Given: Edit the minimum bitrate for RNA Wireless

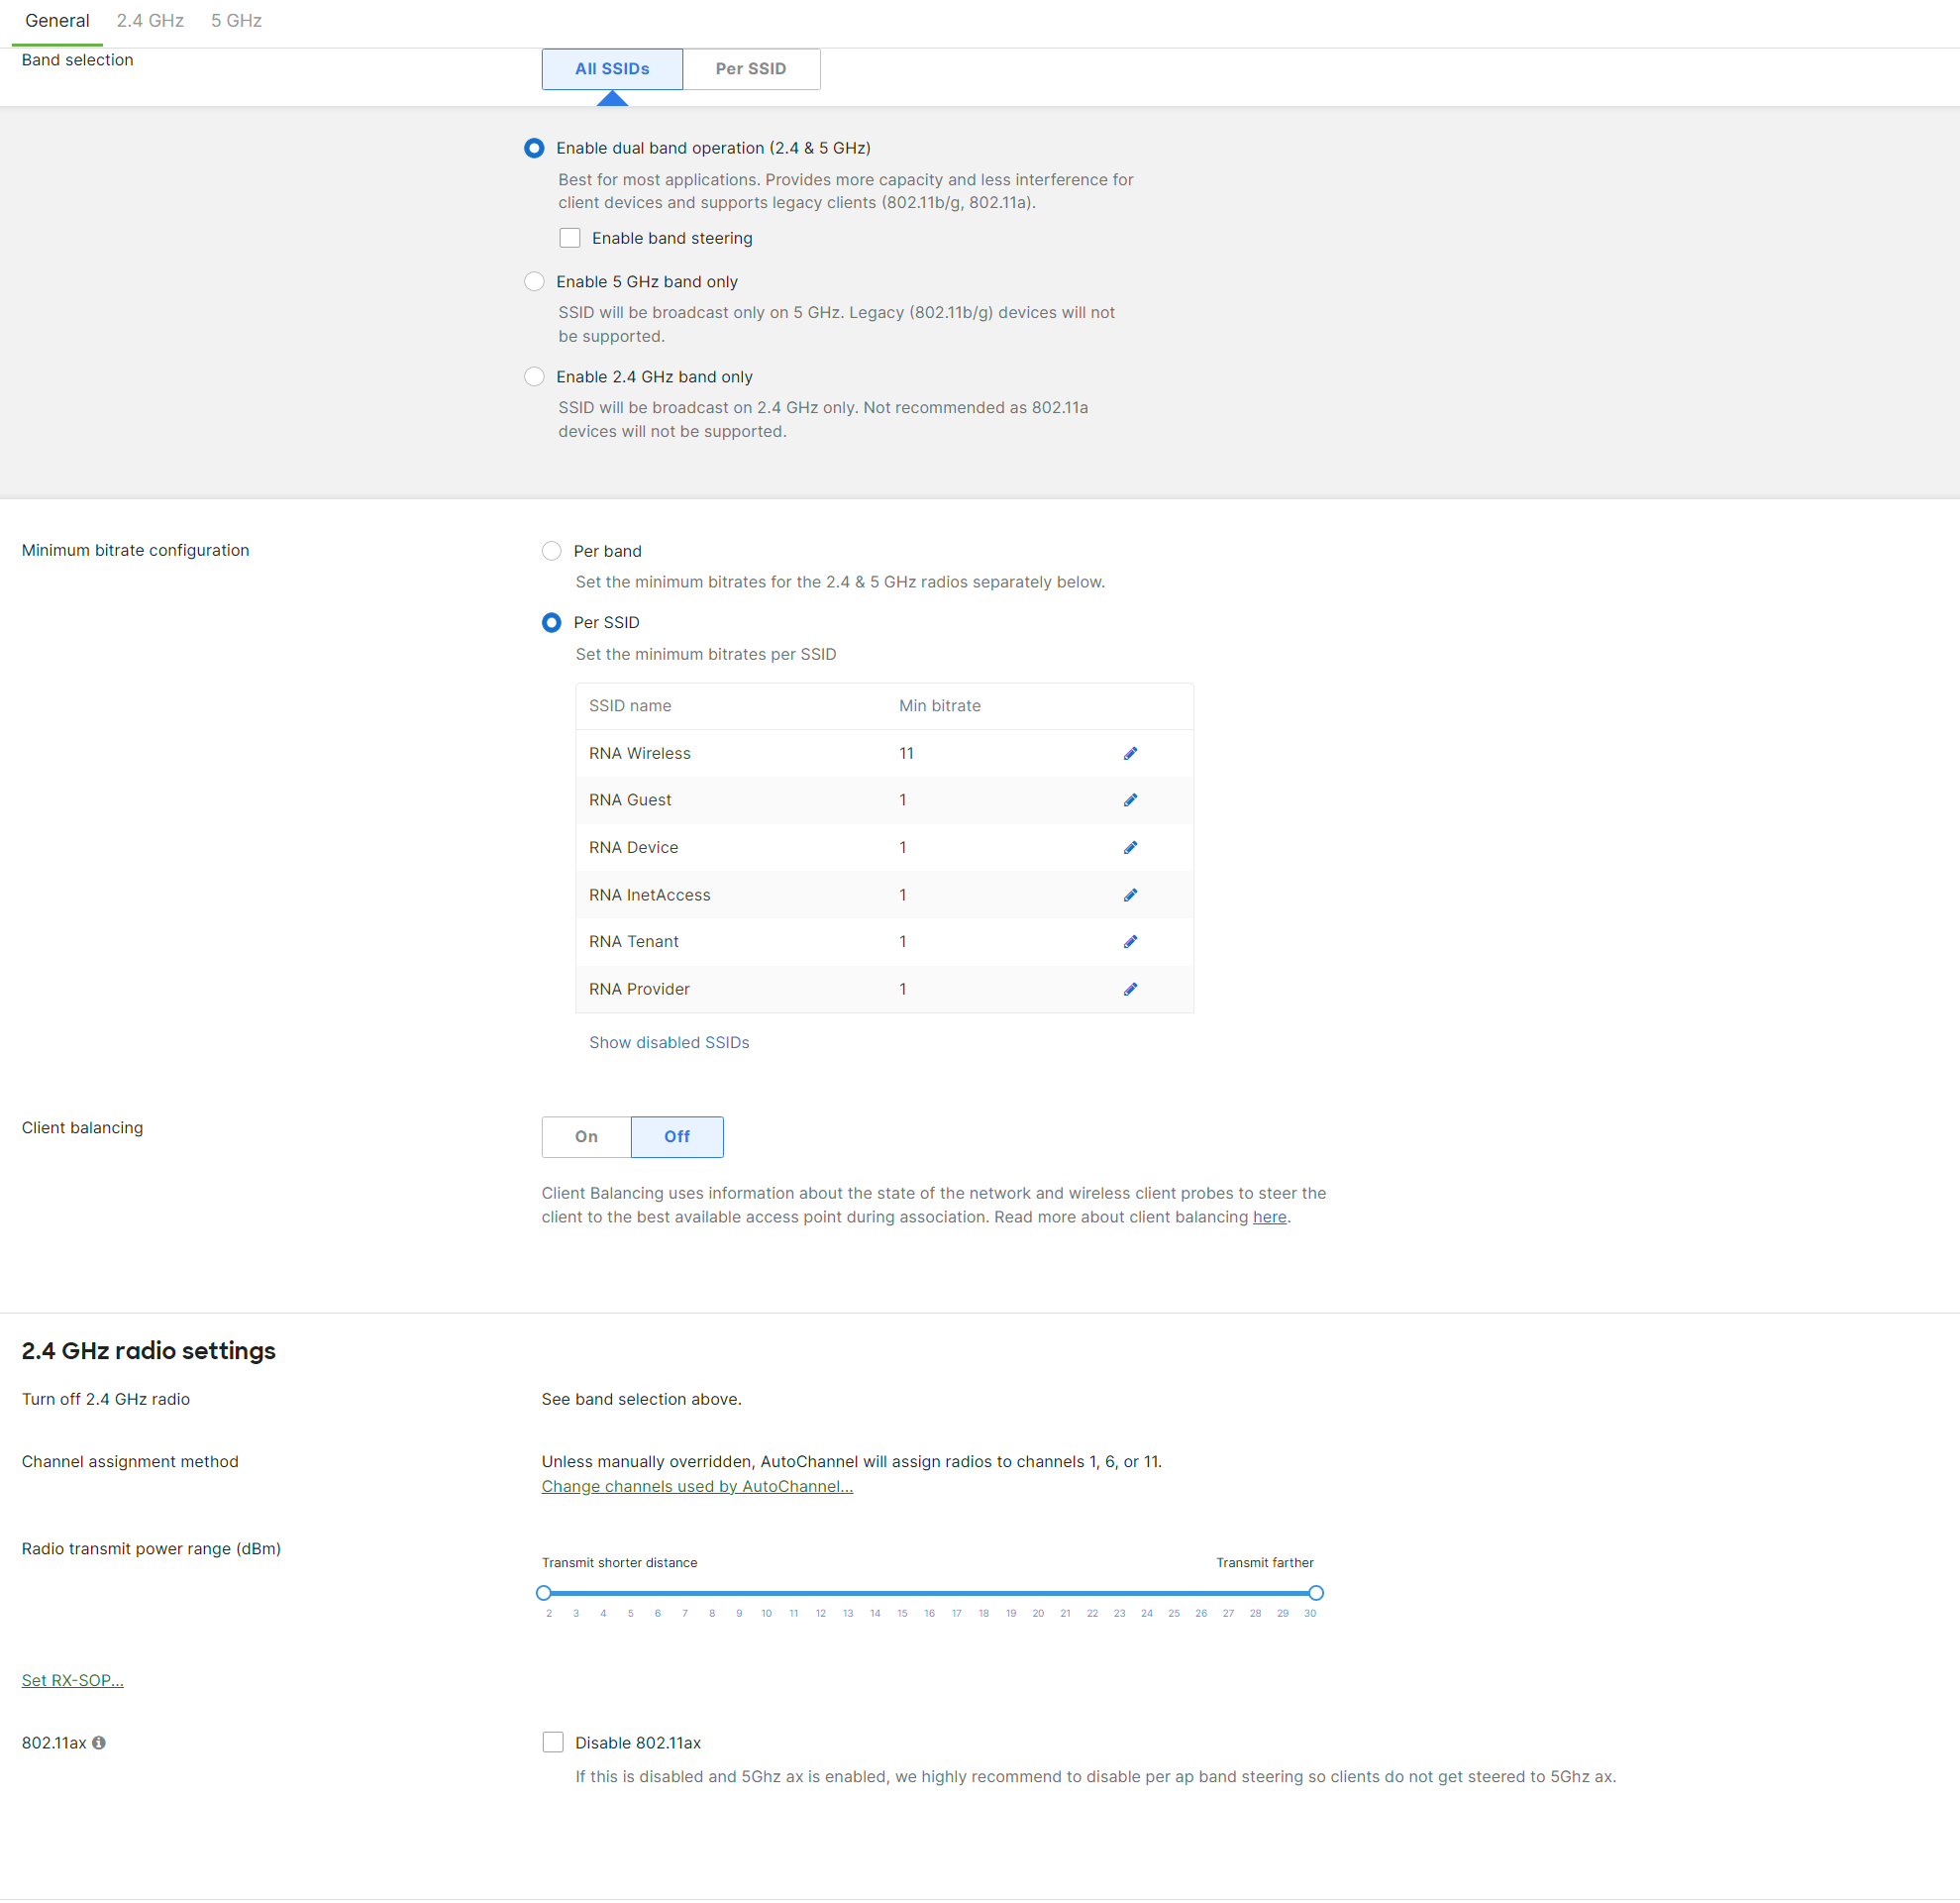Looking at the screenshot, I should [x=1130, y=753].
